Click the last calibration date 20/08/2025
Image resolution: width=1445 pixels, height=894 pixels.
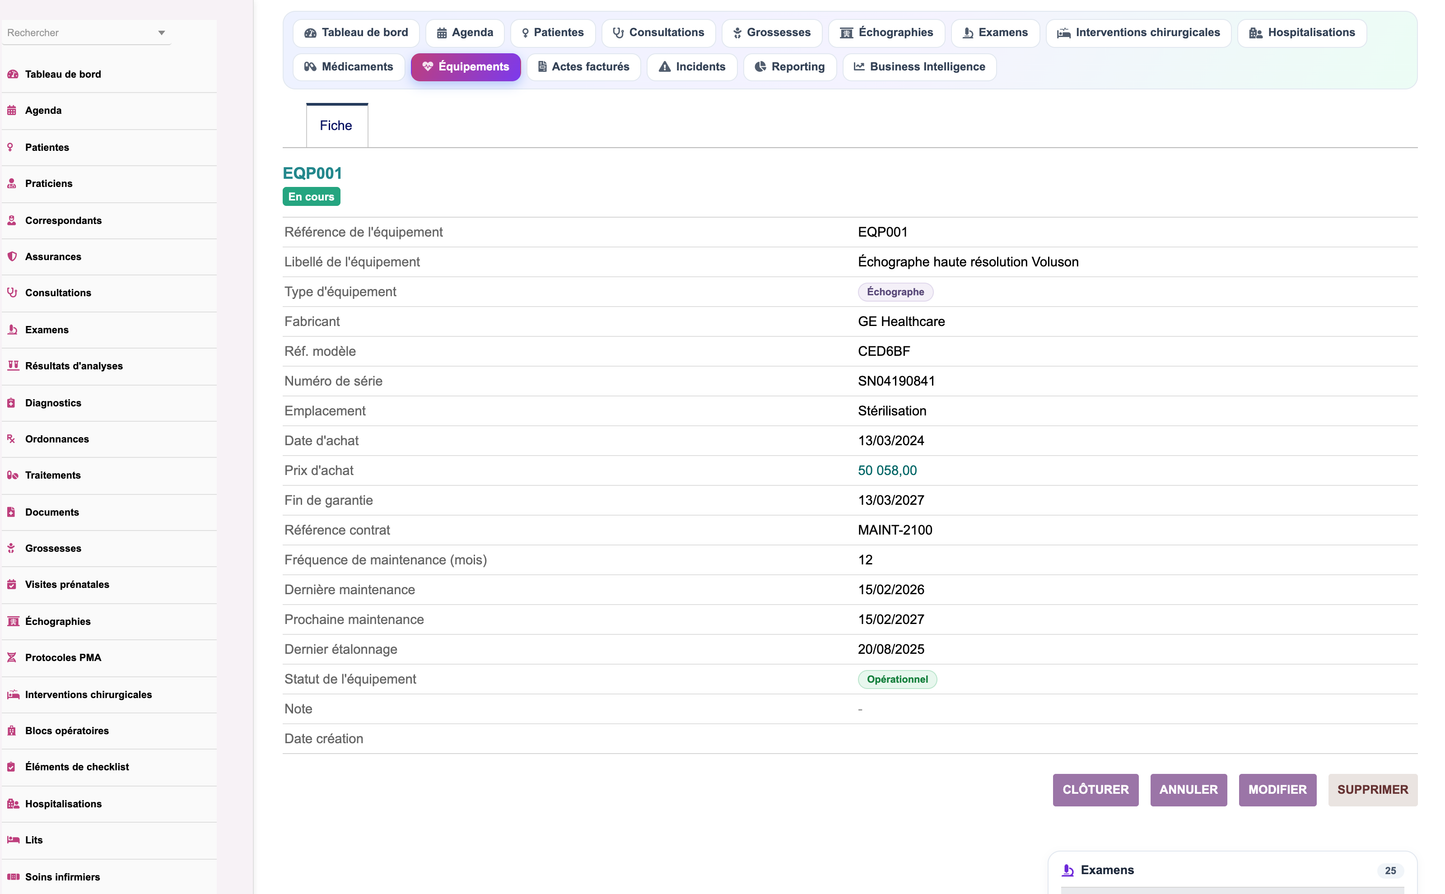(892, 650)
